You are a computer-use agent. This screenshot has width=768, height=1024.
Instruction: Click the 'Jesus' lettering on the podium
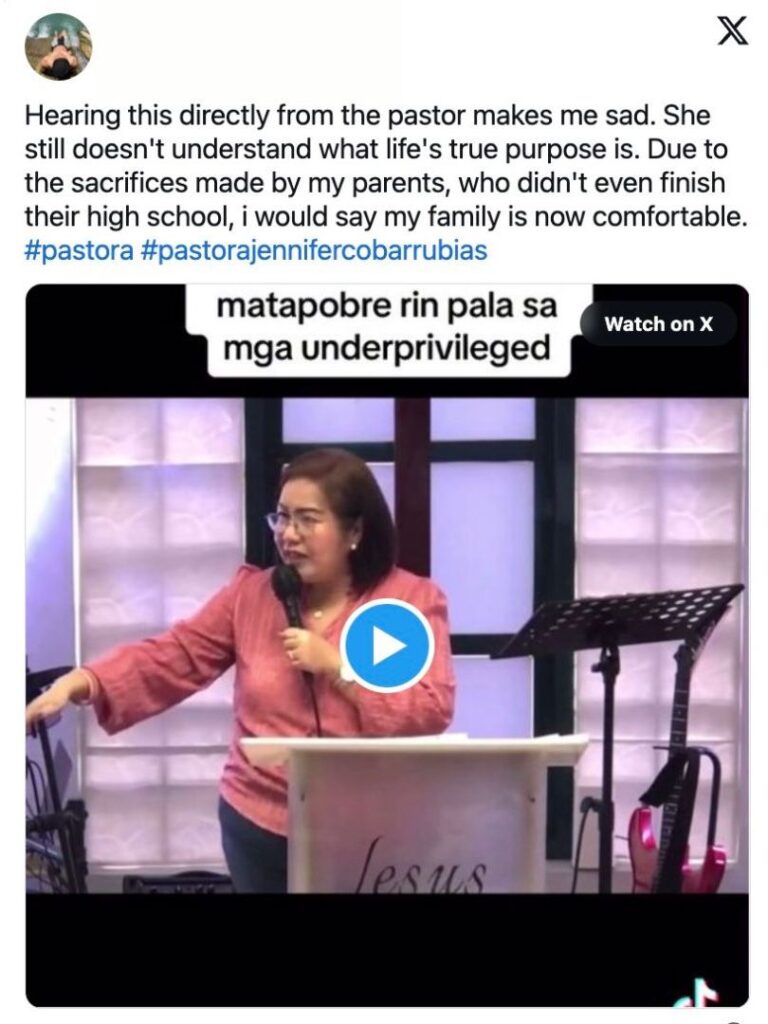[423, 865]
